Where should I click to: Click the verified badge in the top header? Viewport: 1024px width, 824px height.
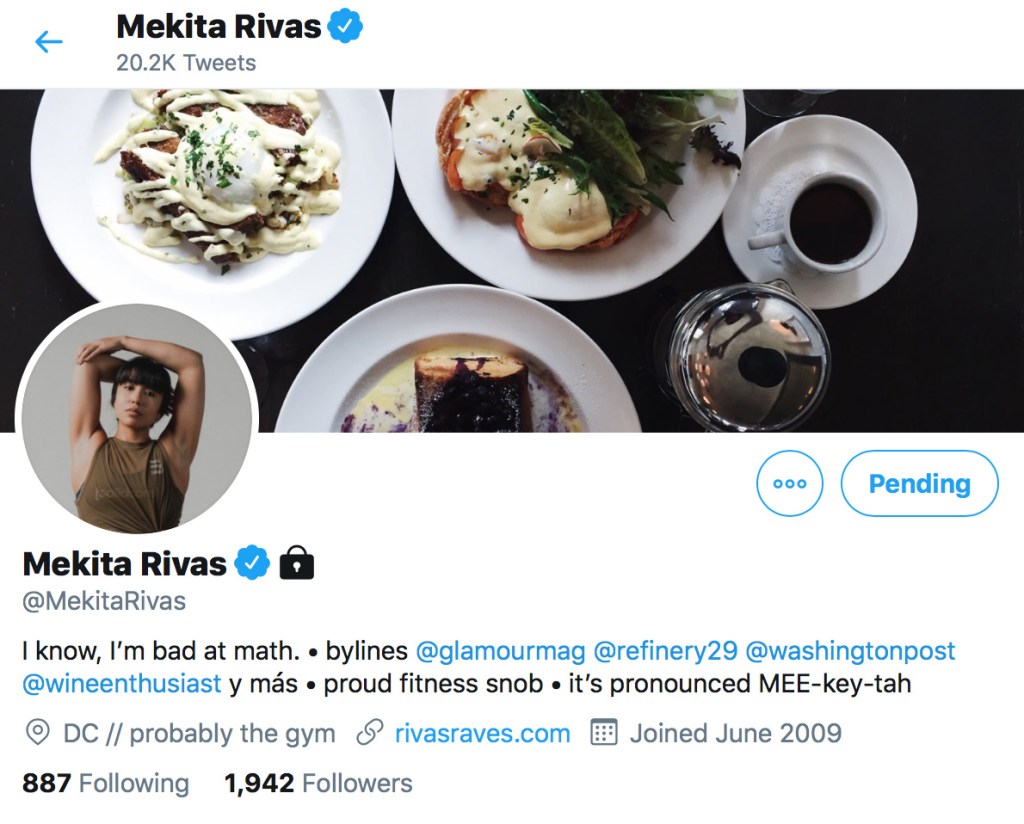pyautogui.click(x=346, y=27)
